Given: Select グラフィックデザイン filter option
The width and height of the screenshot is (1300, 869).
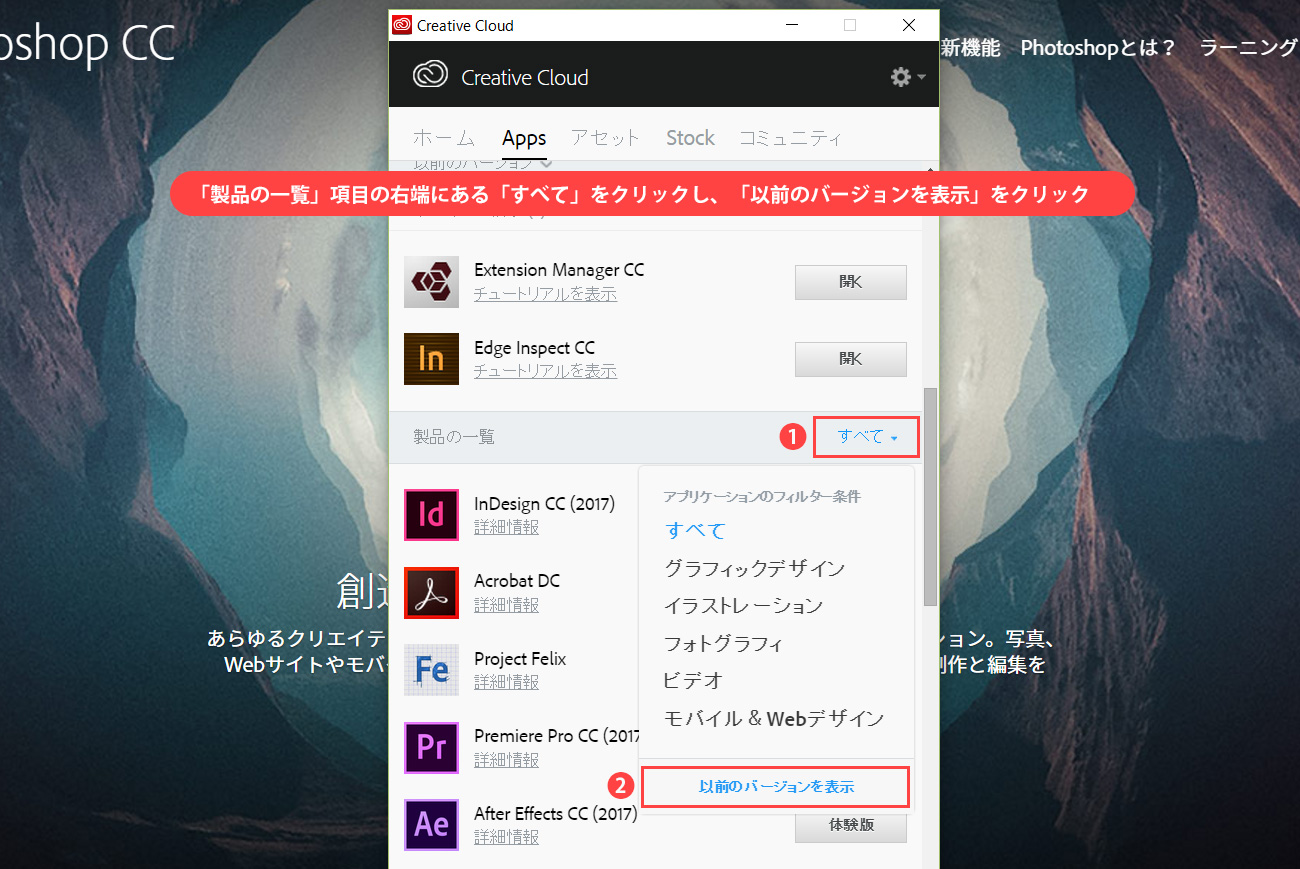Looking at the screenshot, I should (754, 568).
